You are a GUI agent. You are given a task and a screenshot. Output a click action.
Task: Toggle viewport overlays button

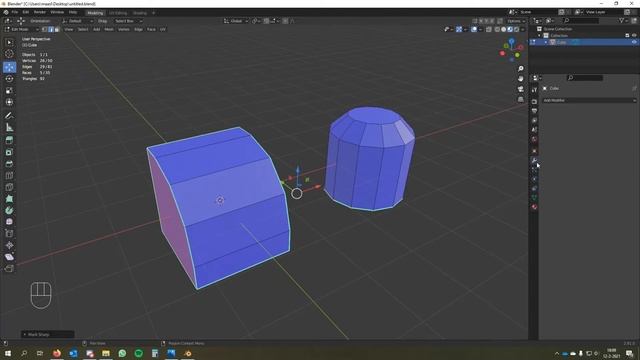tap(474, 29)
